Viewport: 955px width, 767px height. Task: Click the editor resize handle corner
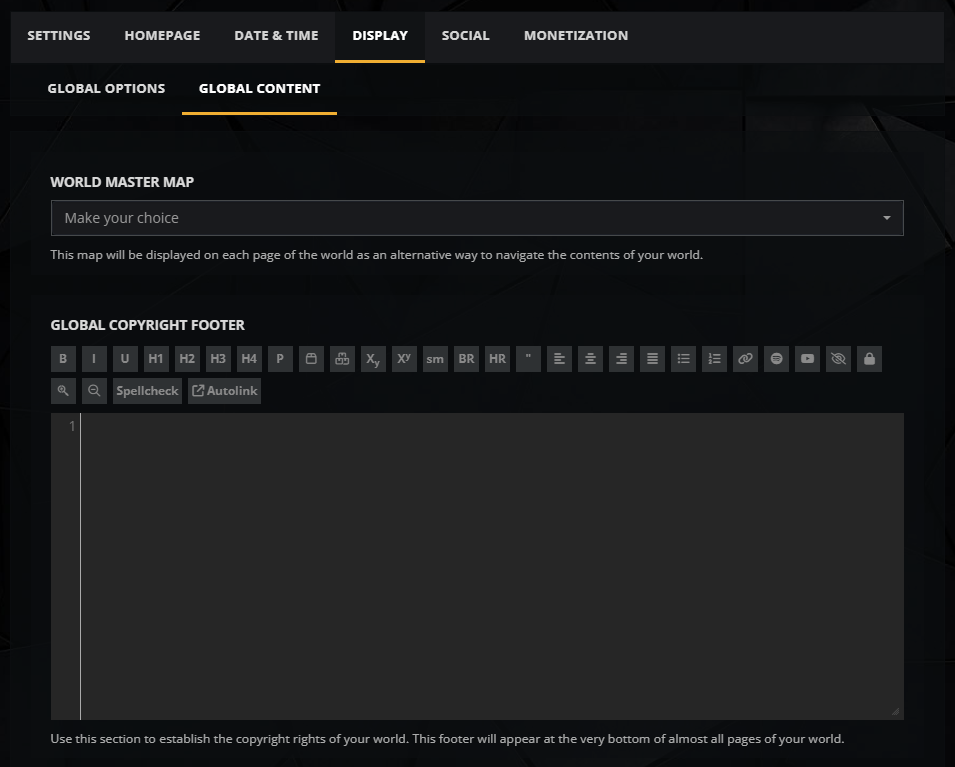coord(895,712)
